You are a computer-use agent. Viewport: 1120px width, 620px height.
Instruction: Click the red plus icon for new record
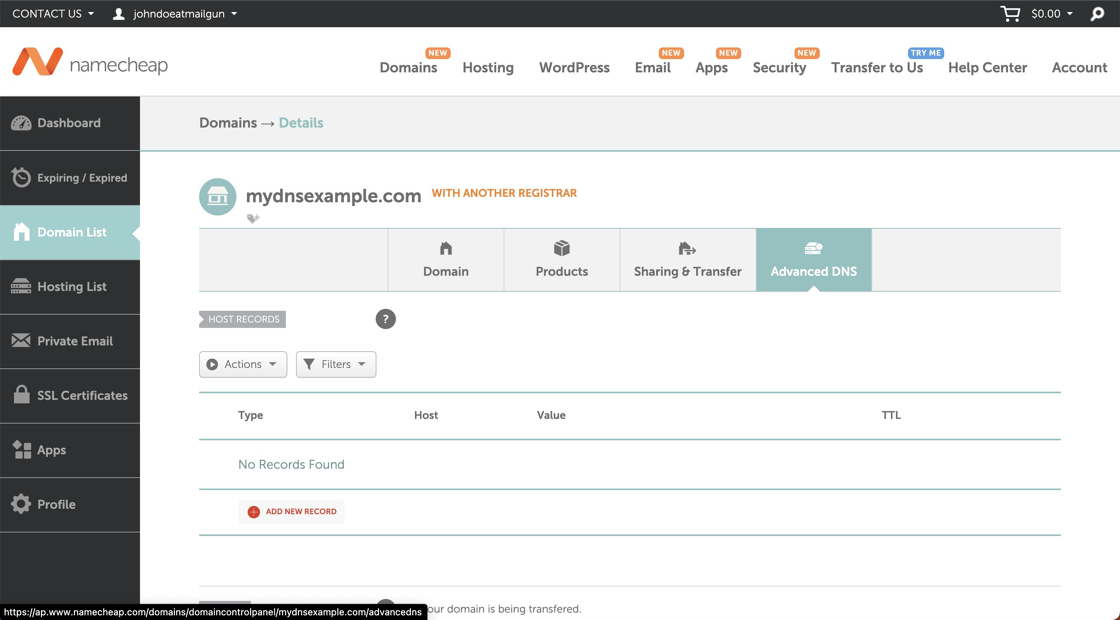pos(254,511)
